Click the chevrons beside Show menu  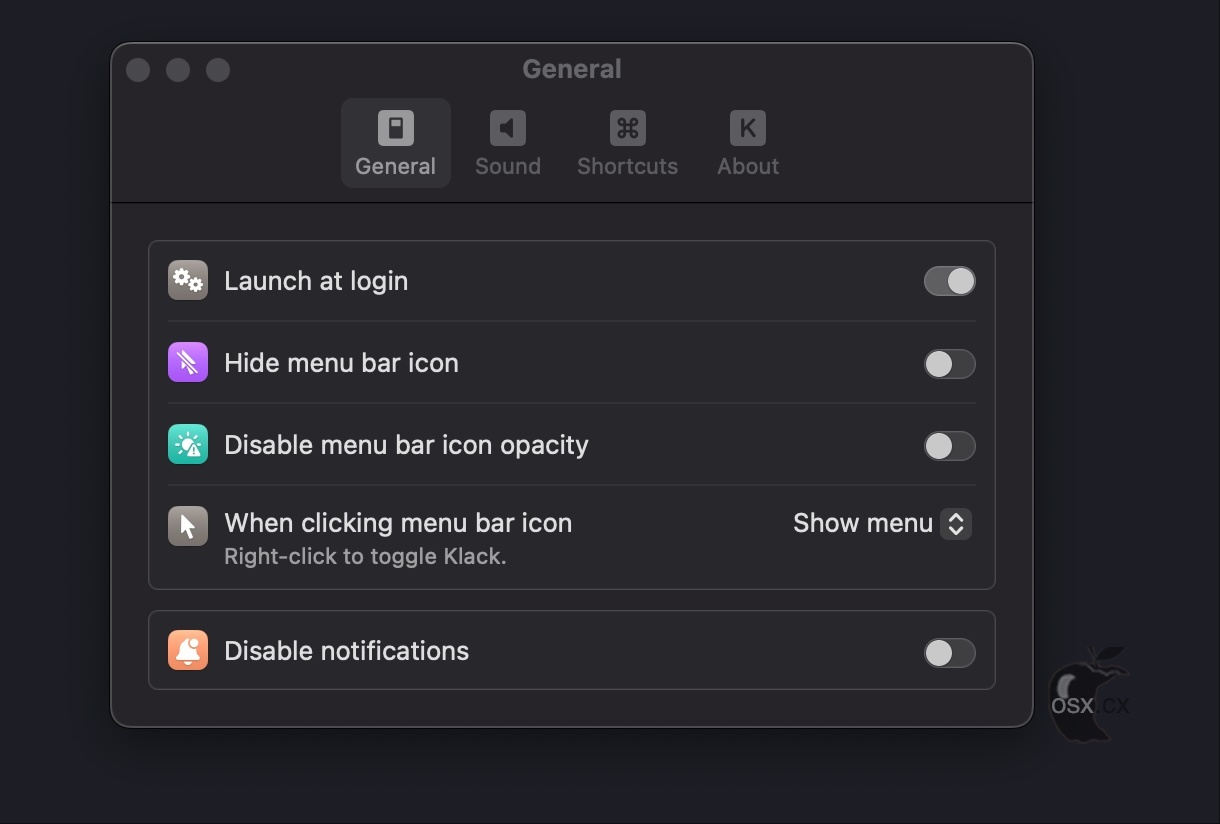(956, 523)
